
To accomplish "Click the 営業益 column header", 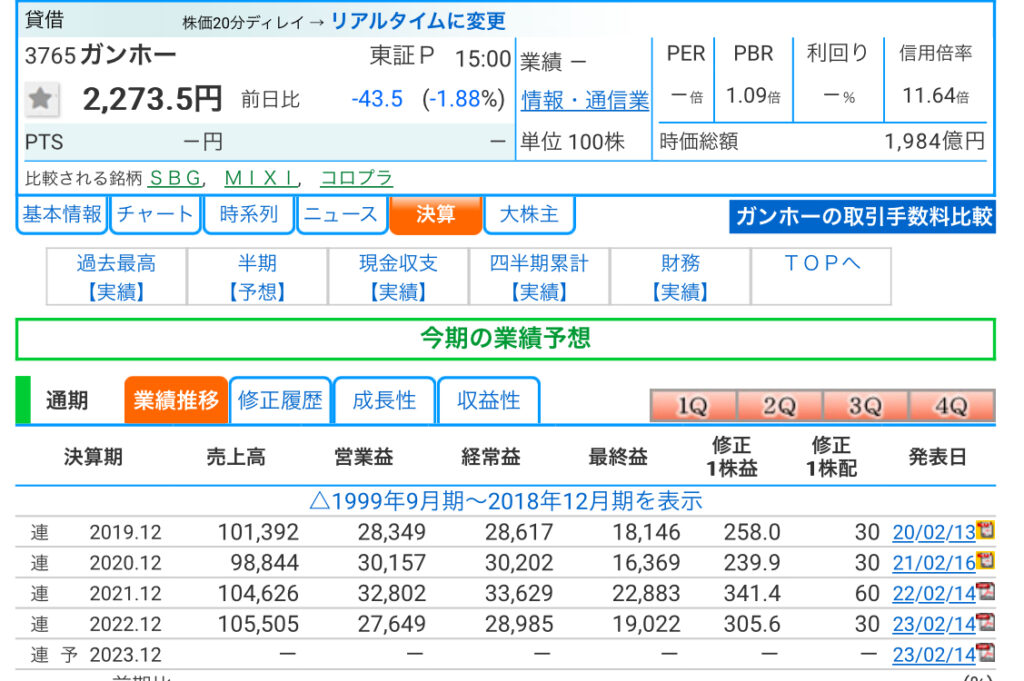I will tap(363, 457).
